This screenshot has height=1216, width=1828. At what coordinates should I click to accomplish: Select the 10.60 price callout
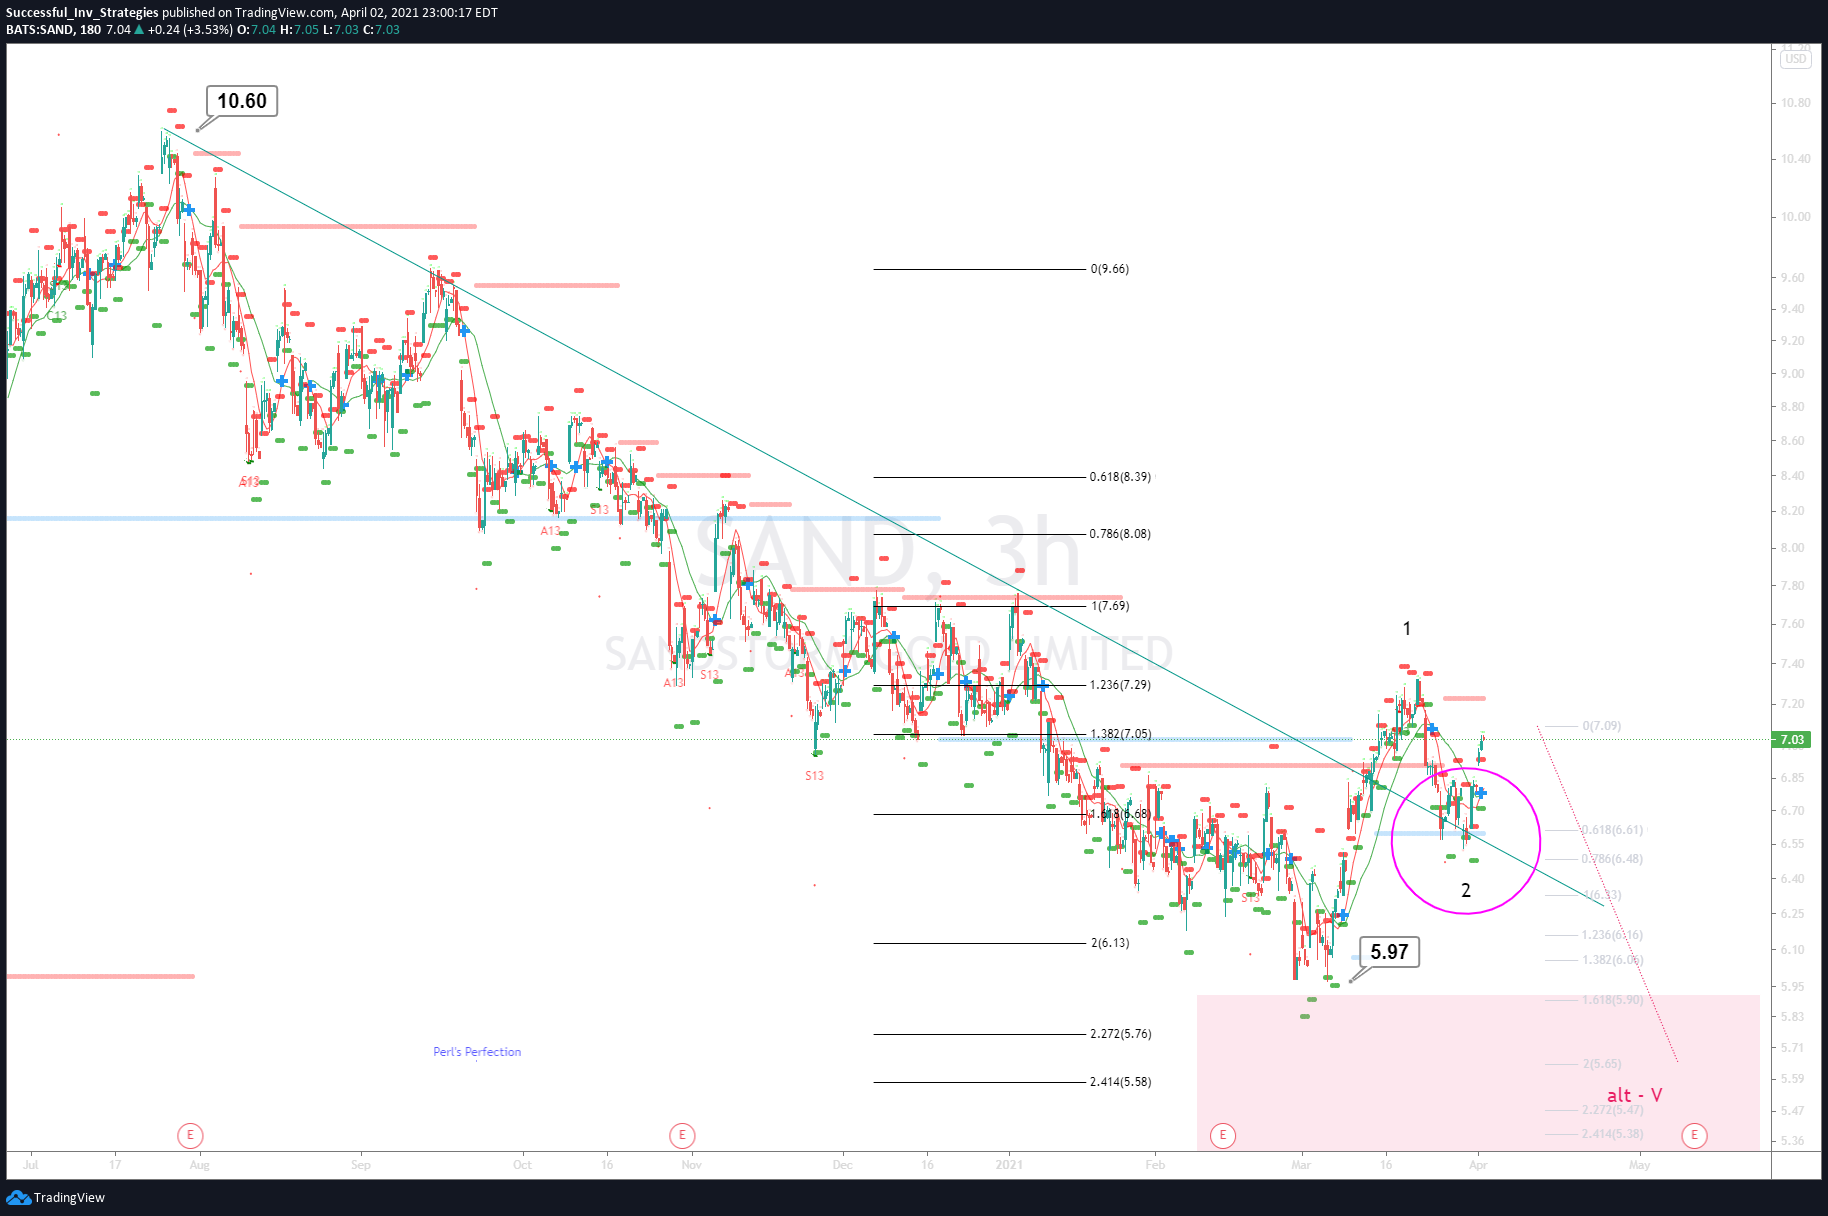(x=242, y=101)
